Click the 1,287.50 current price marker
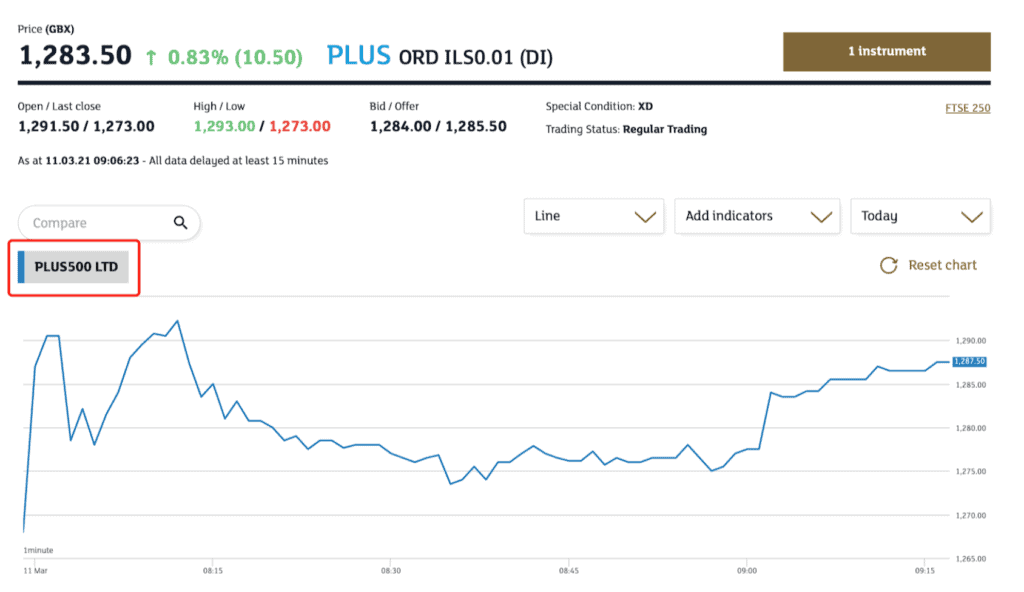Image resolution: width=1024 pixels, height=592 pixels. 969,361
